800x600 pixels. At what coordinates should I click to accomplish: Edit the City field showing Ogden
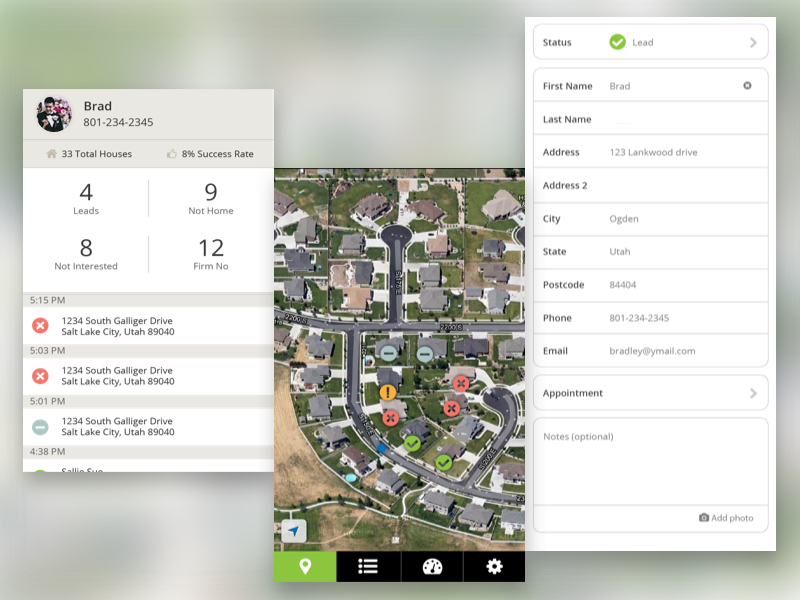[651, 219]
